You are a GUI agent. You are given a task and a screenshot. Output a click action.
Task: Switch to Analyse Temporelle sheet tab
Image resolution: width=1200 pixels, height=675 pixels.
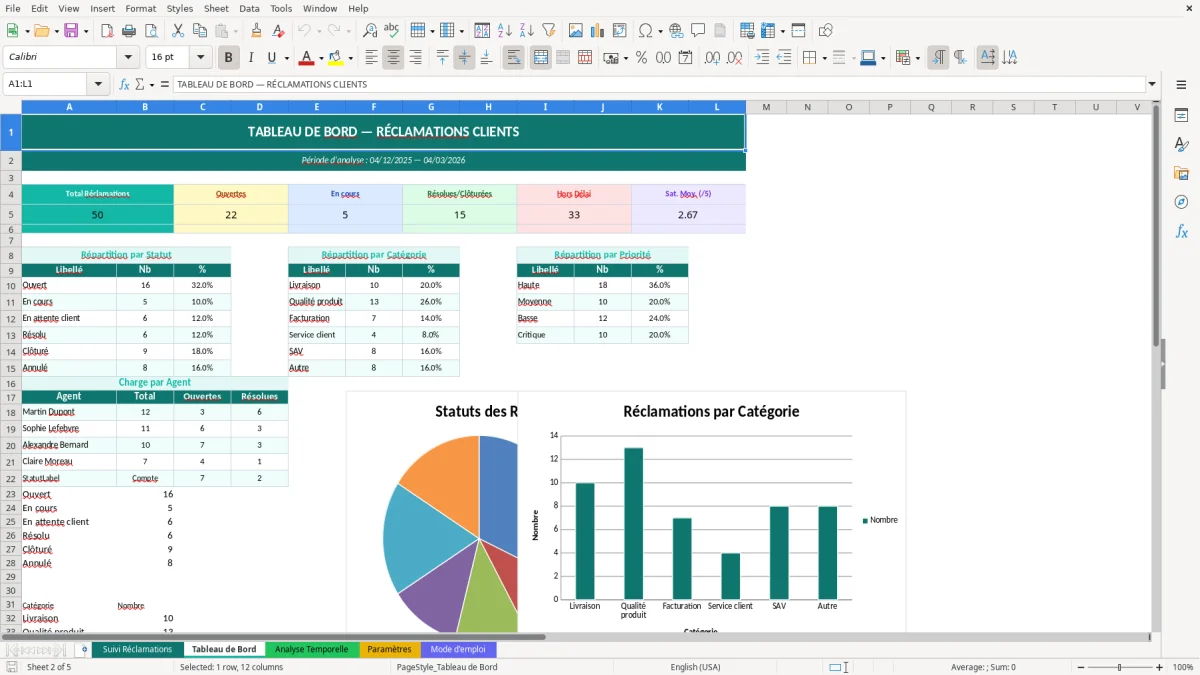312,650
